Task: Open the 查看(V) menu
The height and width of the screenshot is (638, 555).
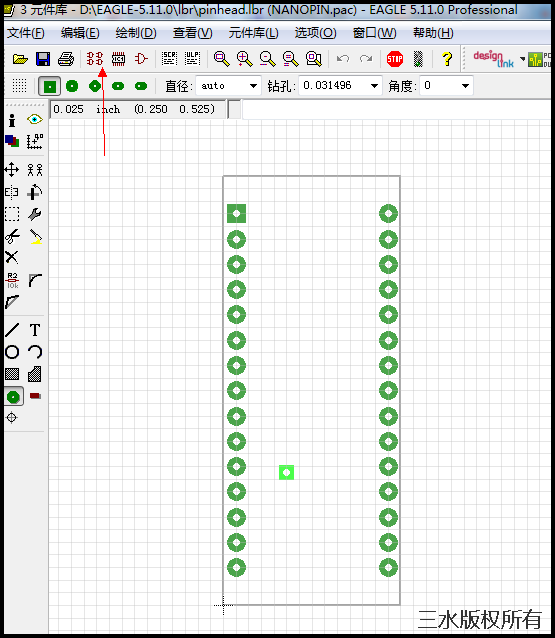Action: pos(192,33)
